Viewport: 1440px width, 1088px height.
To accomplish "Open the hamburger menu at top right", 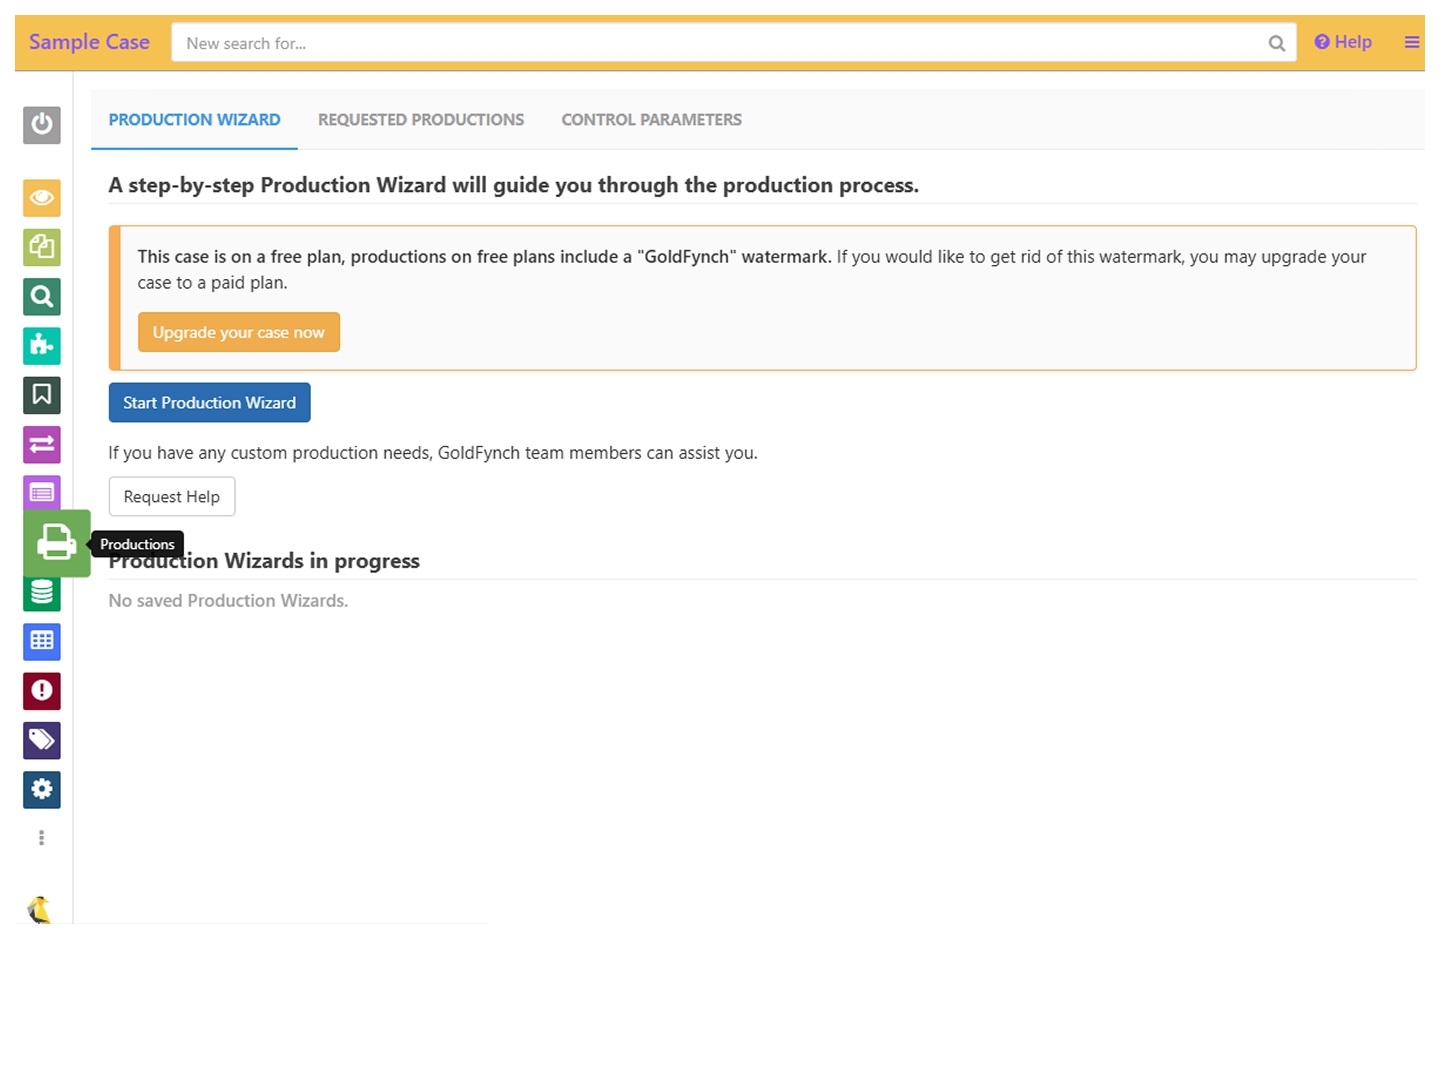I will (x=1411, y=42).
